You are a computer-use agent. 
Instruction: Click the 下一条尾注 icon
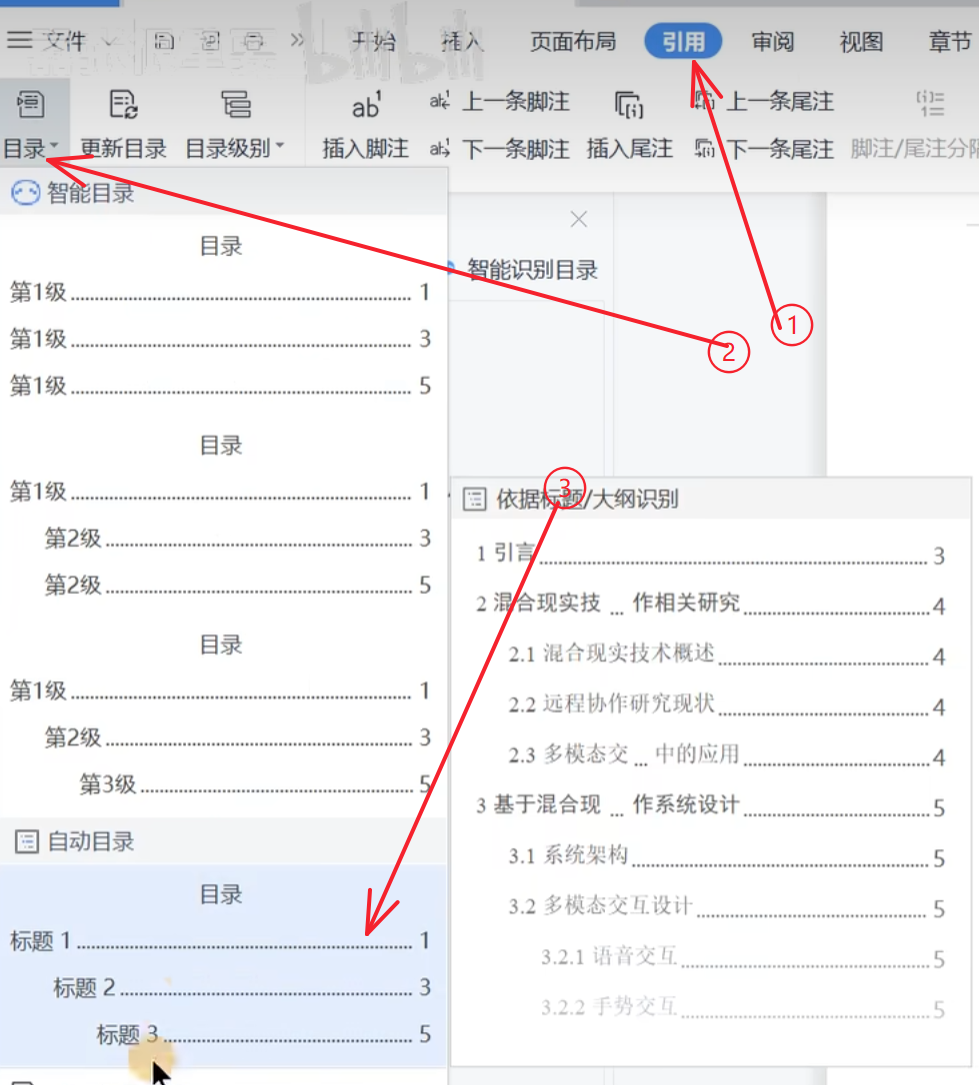pos(704,148)
